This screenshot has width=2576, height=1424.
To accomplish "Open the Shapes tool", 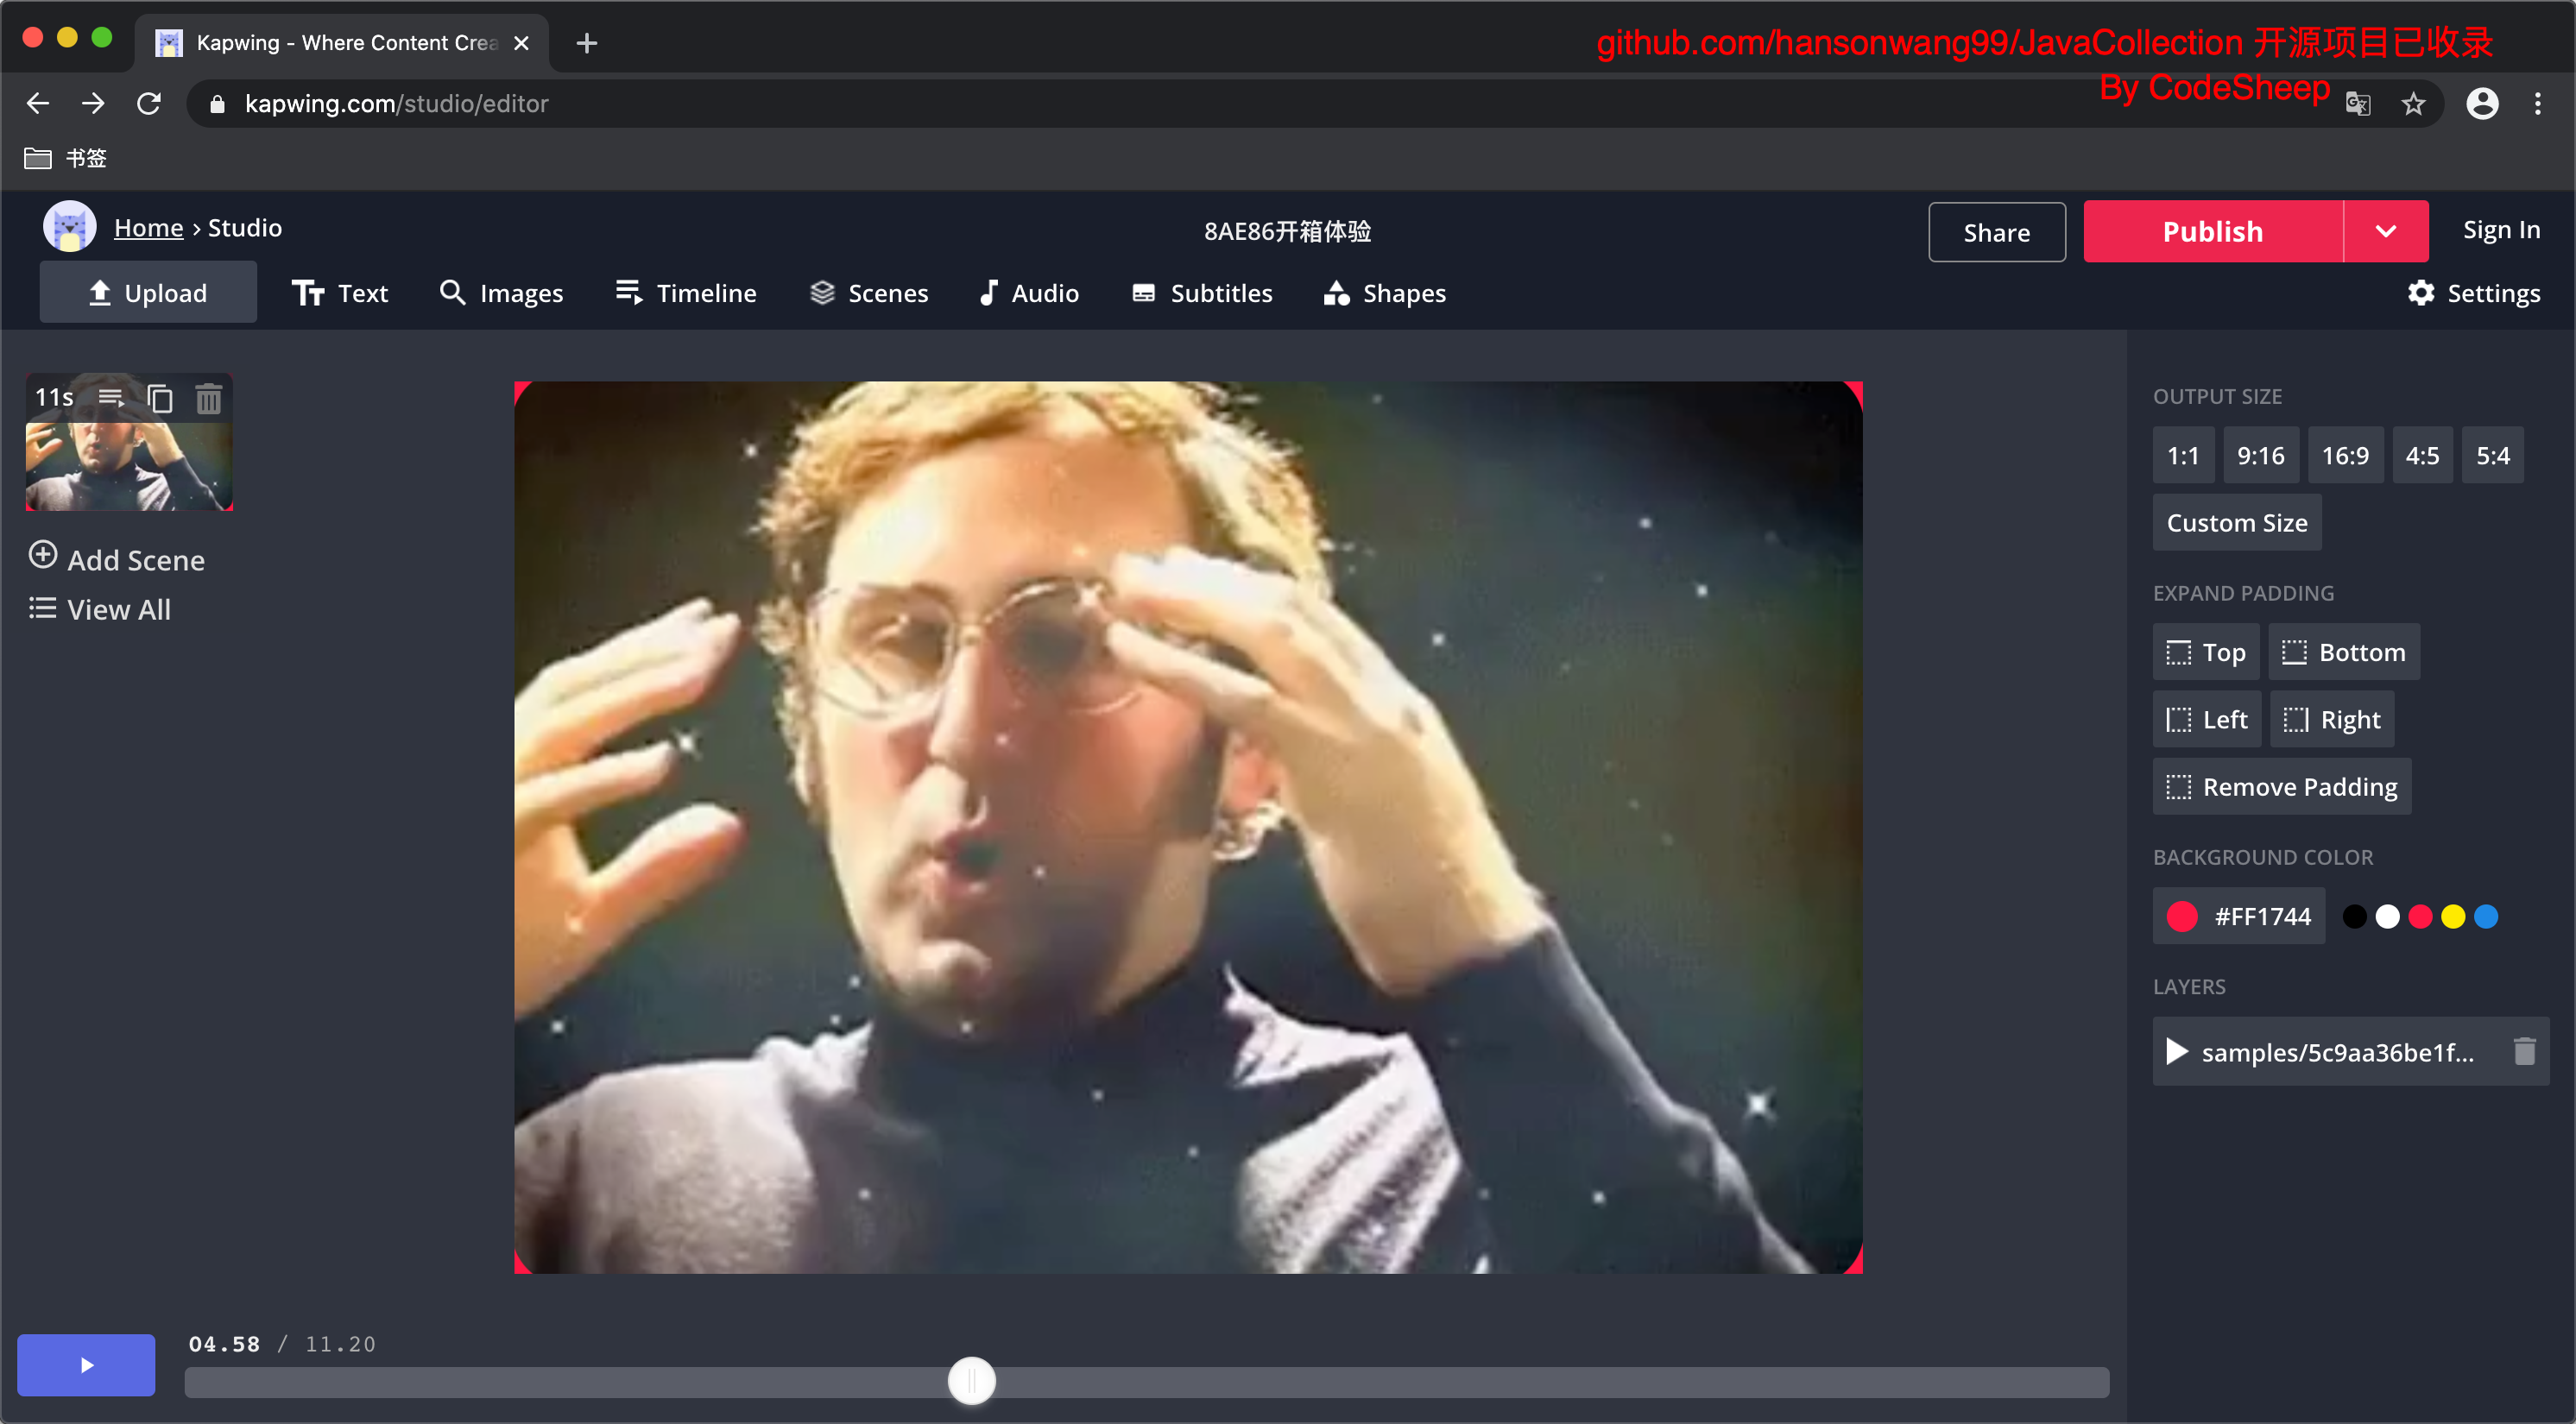I will (1385, 293).
